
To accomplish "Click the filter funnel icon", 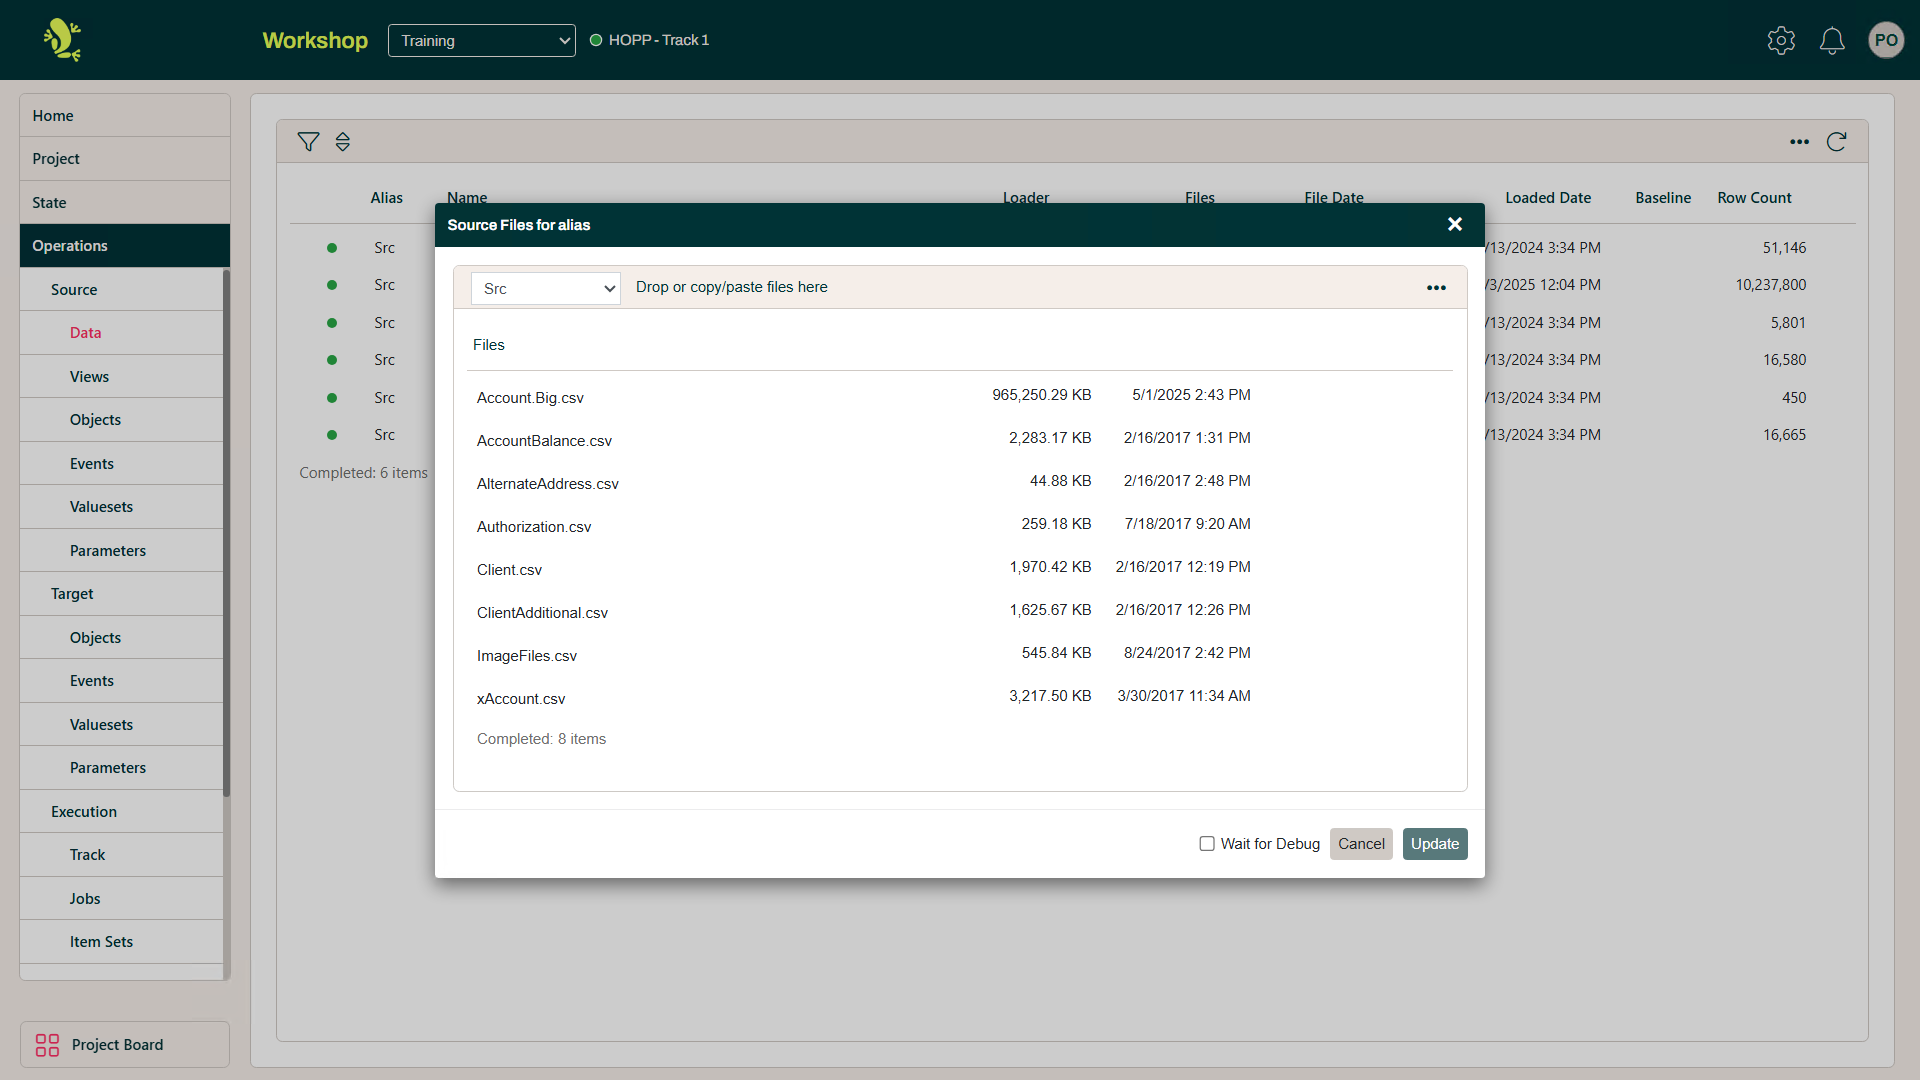I will coord(308,142).
